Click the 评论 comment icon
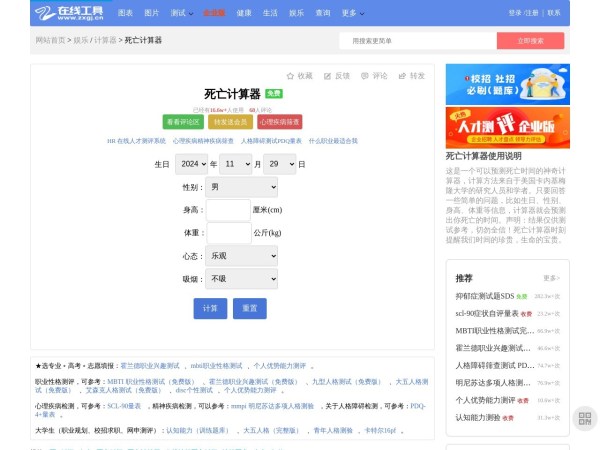This screenshot has height=450, width=600. (x=365, y=76)
